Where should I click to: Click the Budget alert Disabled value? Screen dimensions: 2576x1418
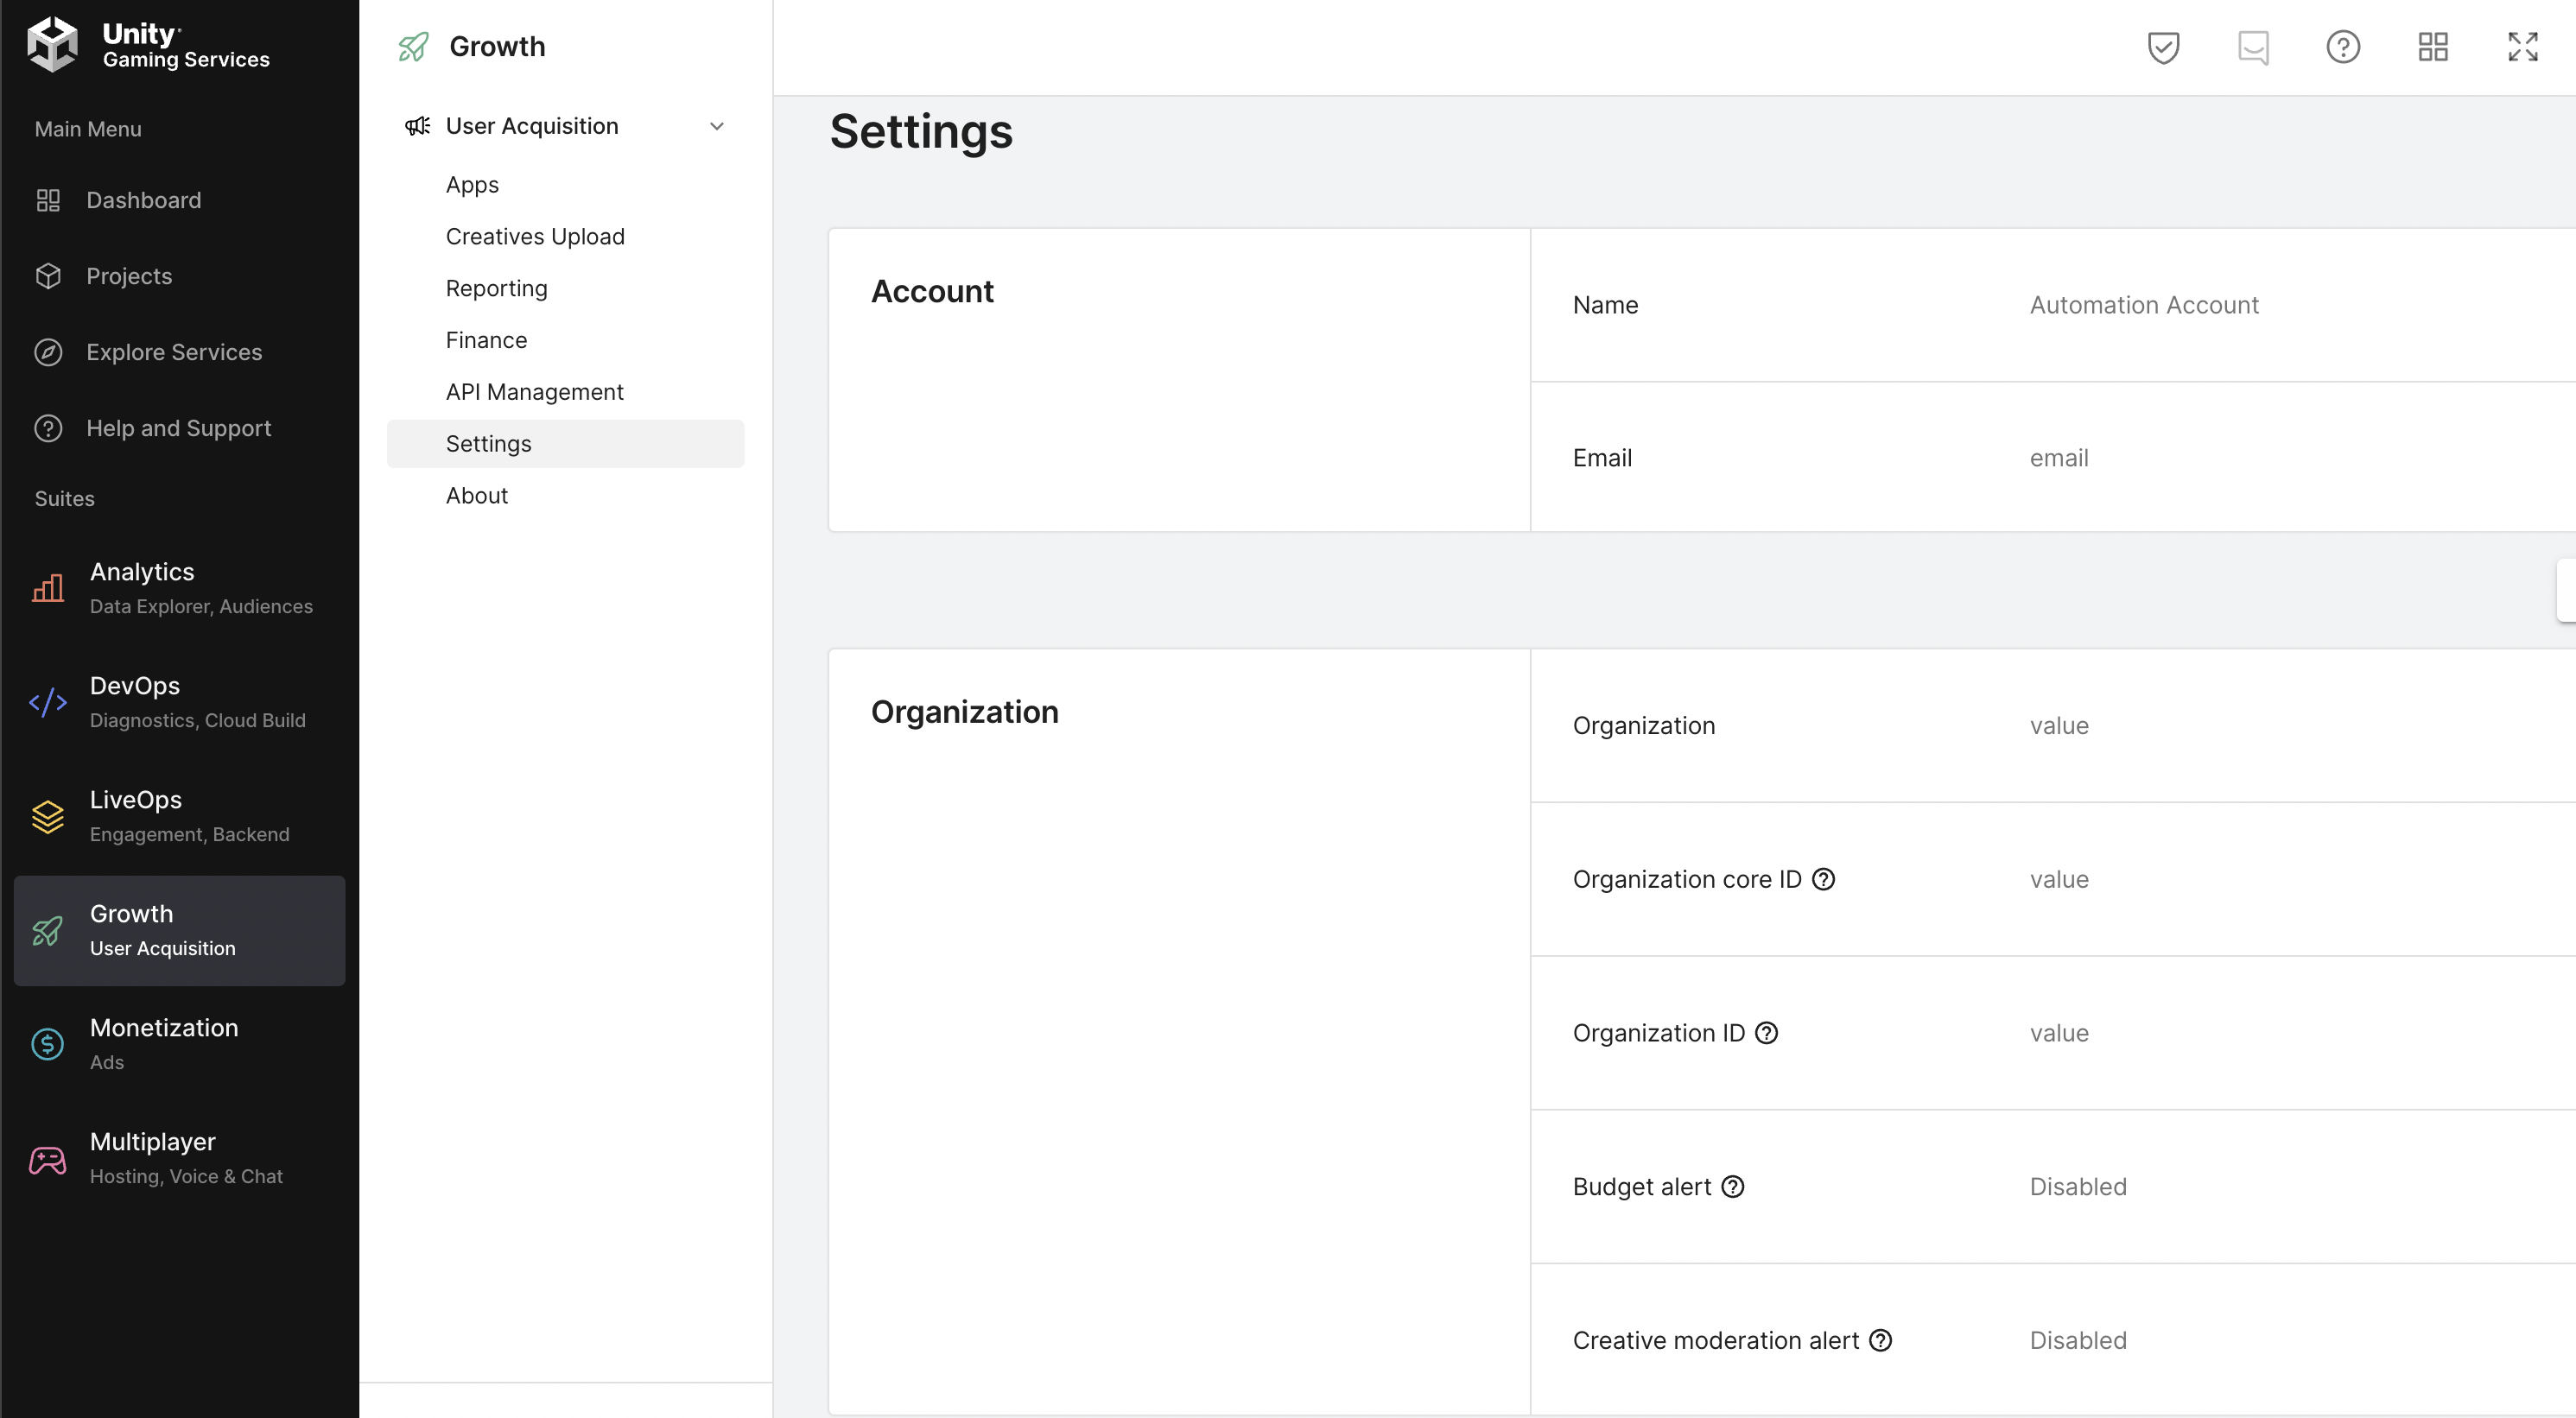[x=2078, y=1187]
